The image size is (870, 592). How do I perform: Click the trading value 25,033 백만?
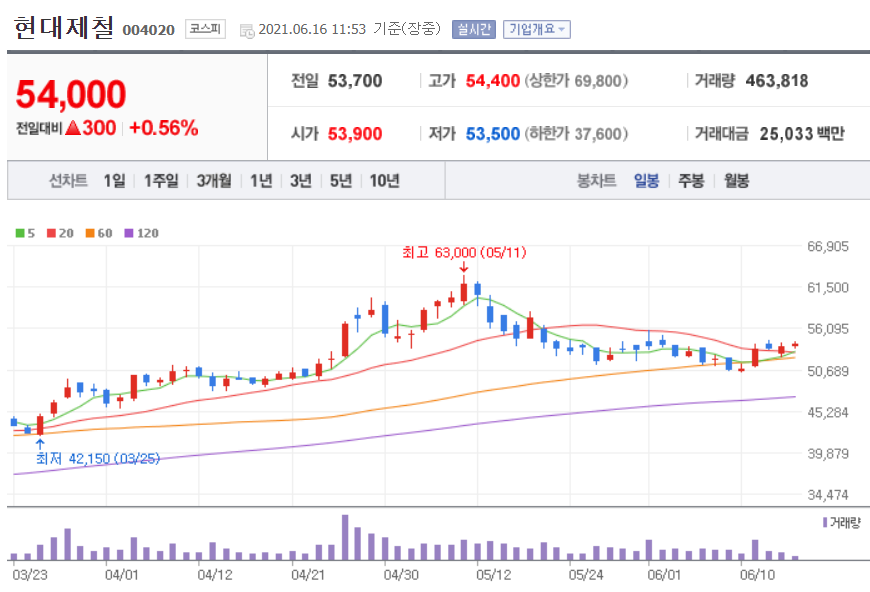[802, 134]
